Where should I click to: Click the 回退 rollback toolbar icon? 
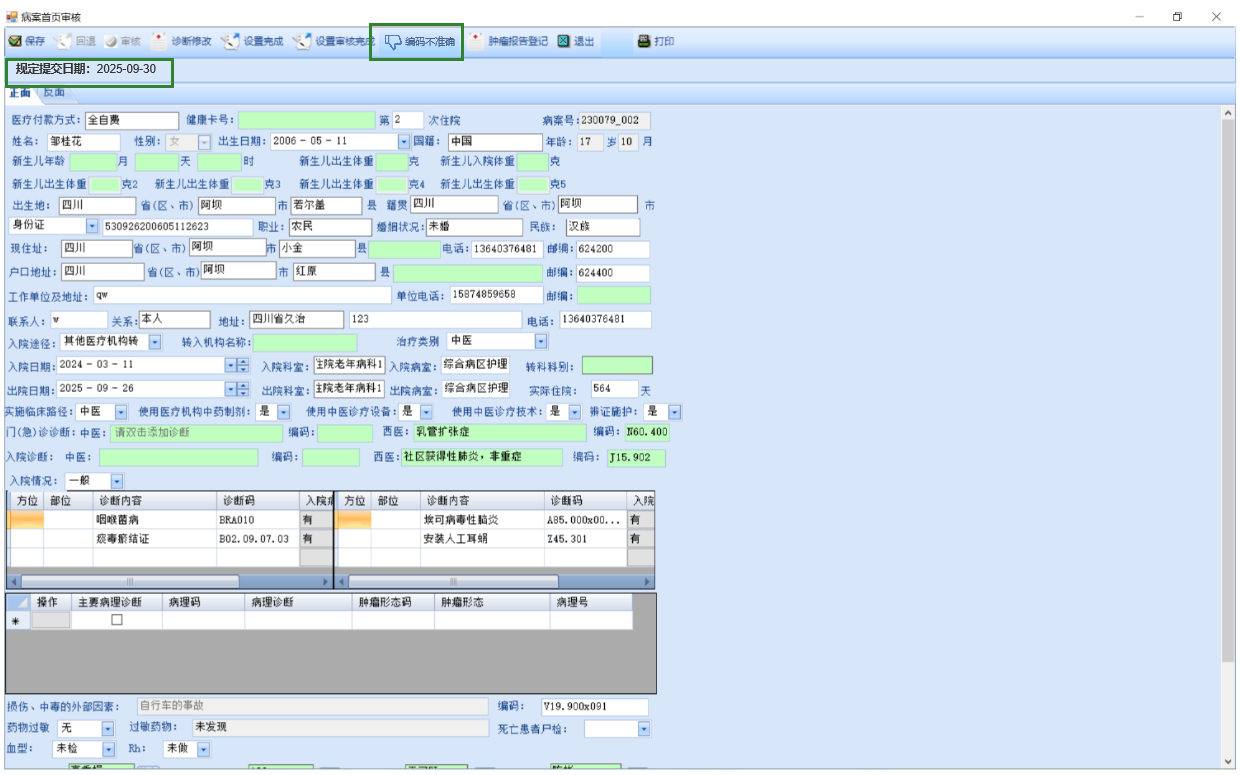65,42
